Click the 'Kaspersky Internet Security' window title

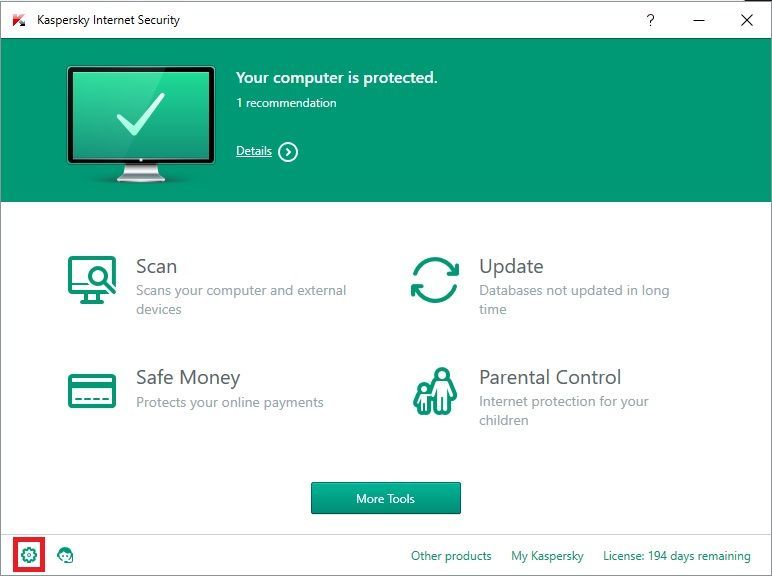[x=108, y=20]
